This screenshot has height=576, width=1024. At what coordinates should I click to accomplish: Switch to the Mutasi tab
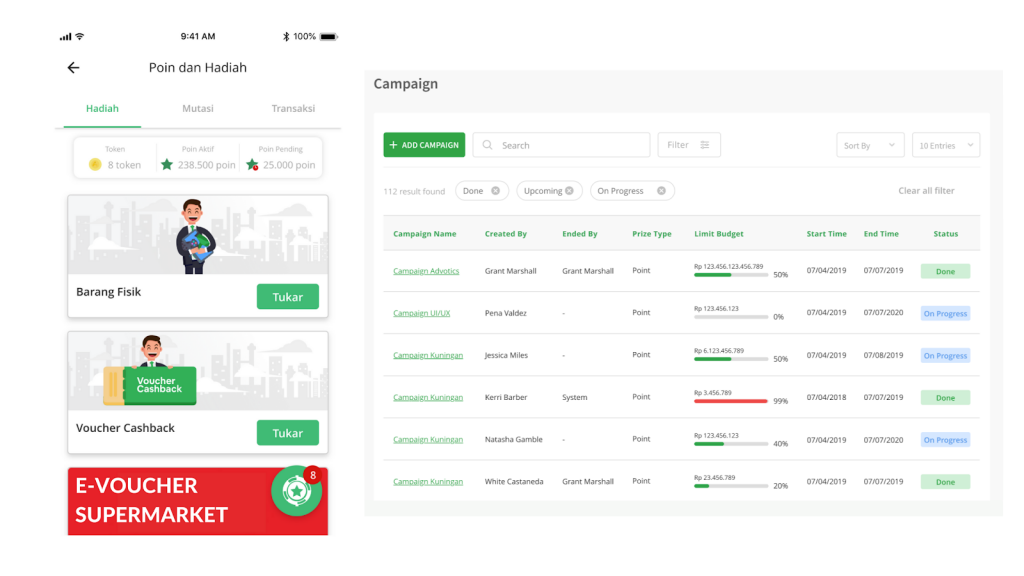click(x=198, y=108)
